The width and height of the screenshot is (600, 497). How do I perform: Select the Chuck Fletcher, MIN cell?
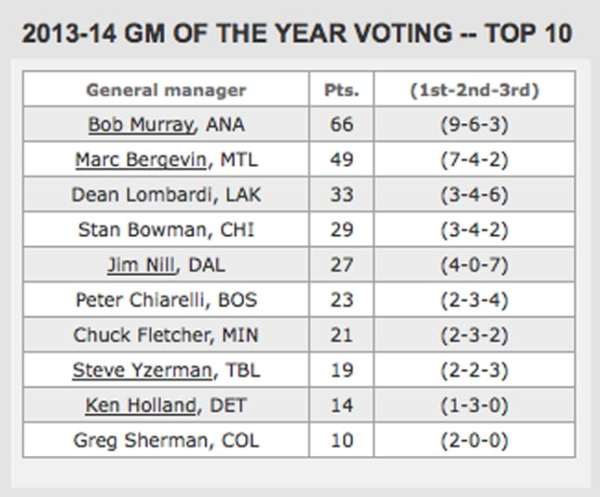[x=166, y=335]
